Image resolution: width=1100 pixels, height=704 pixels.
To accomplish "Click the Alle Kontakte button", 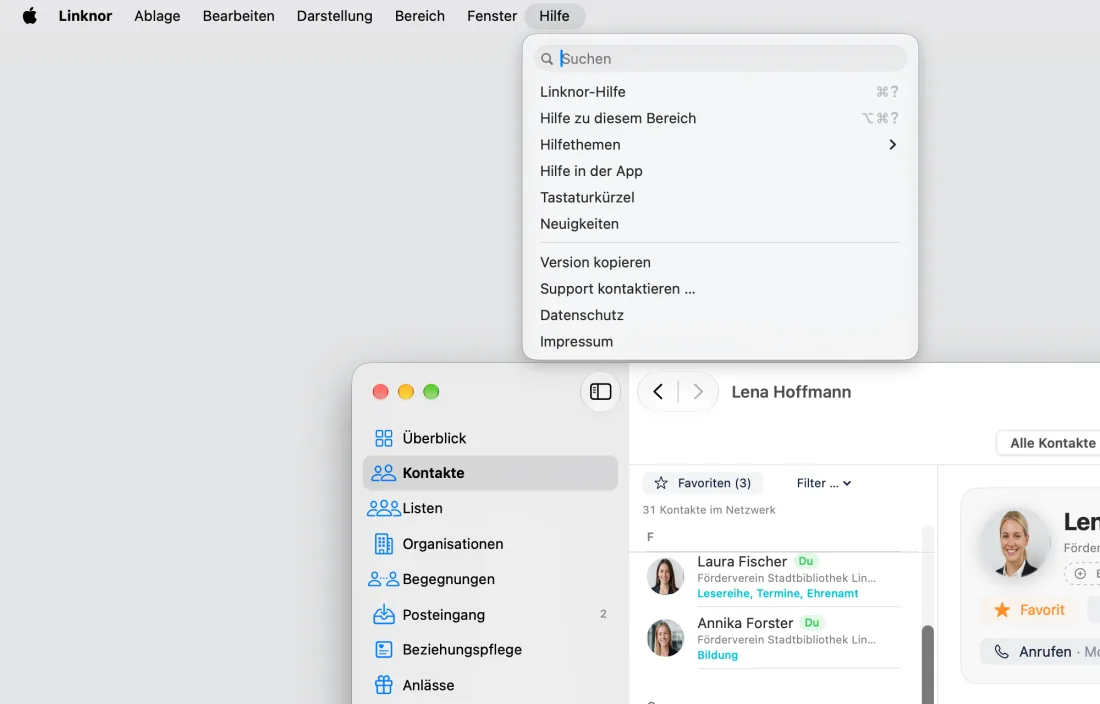I will 1050,443.
